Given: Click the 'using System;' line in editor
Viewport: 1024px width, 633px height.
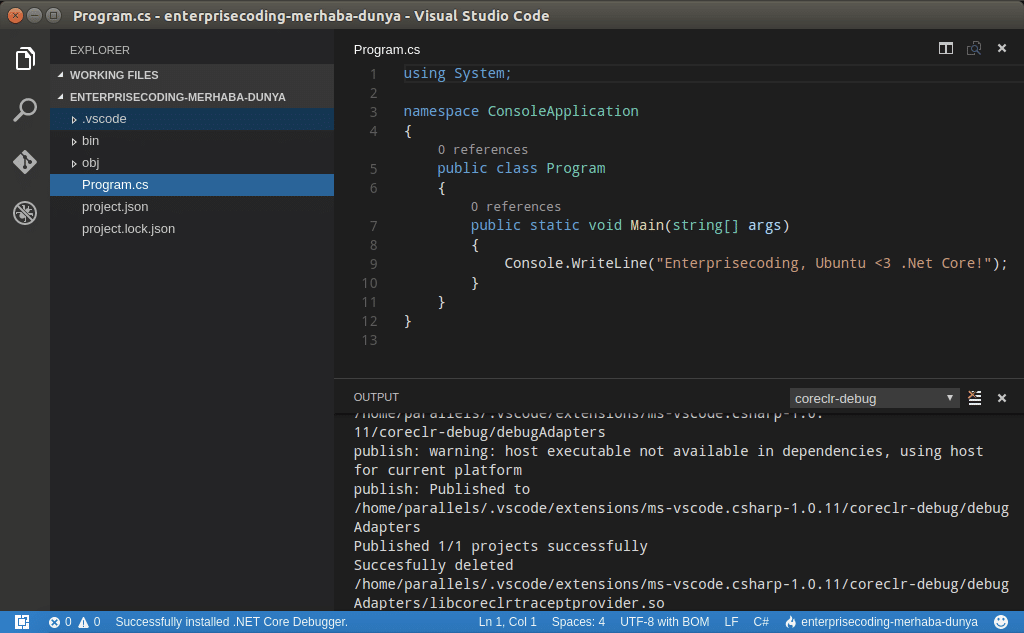Looking at the screenshot, I should pyautogui.click(x=457, y=73).
